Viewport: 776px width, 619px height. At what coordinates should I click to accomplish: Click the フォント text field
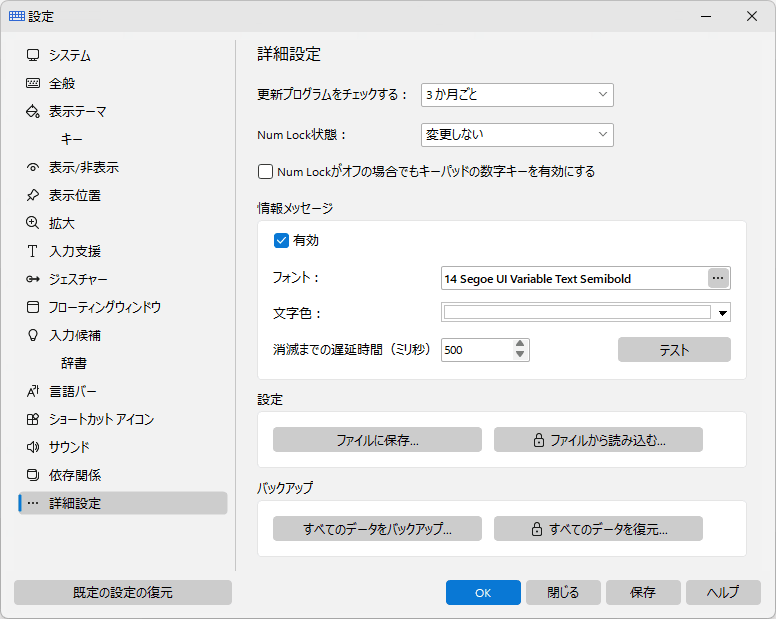[x=574, y=278]
